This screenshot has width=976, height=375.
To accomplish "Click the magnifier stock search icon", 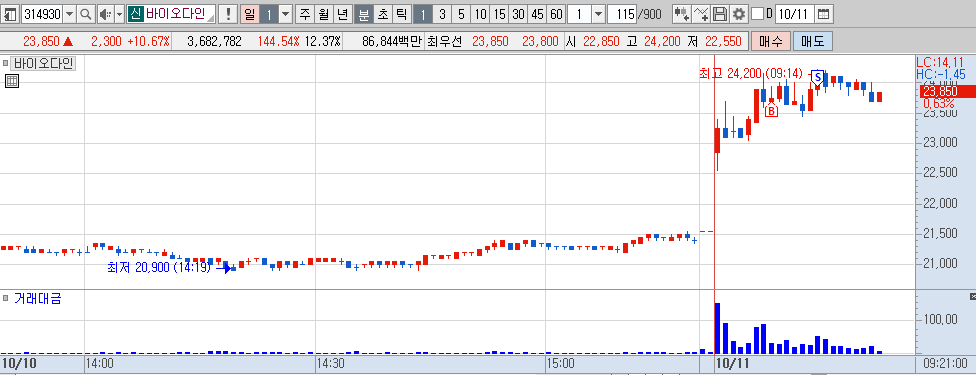I will [86, 14].
